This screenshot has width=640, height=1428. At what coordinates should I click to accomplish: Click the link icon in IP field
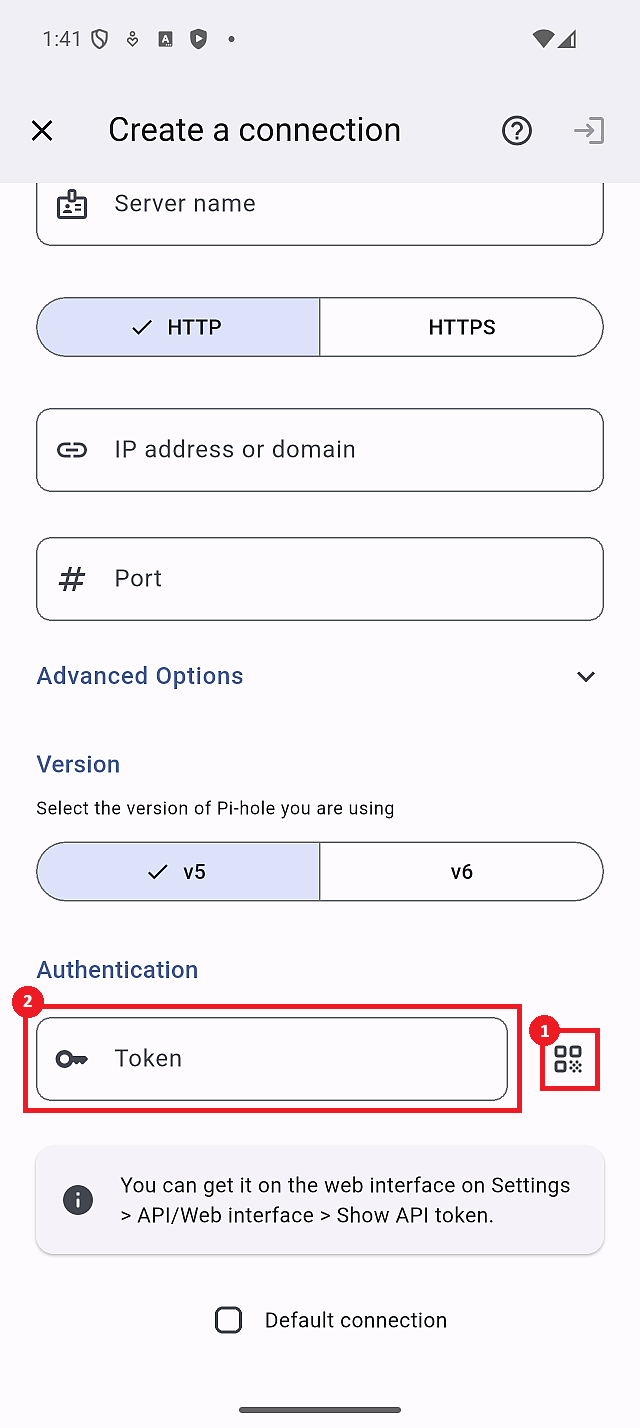click(71, 449)
